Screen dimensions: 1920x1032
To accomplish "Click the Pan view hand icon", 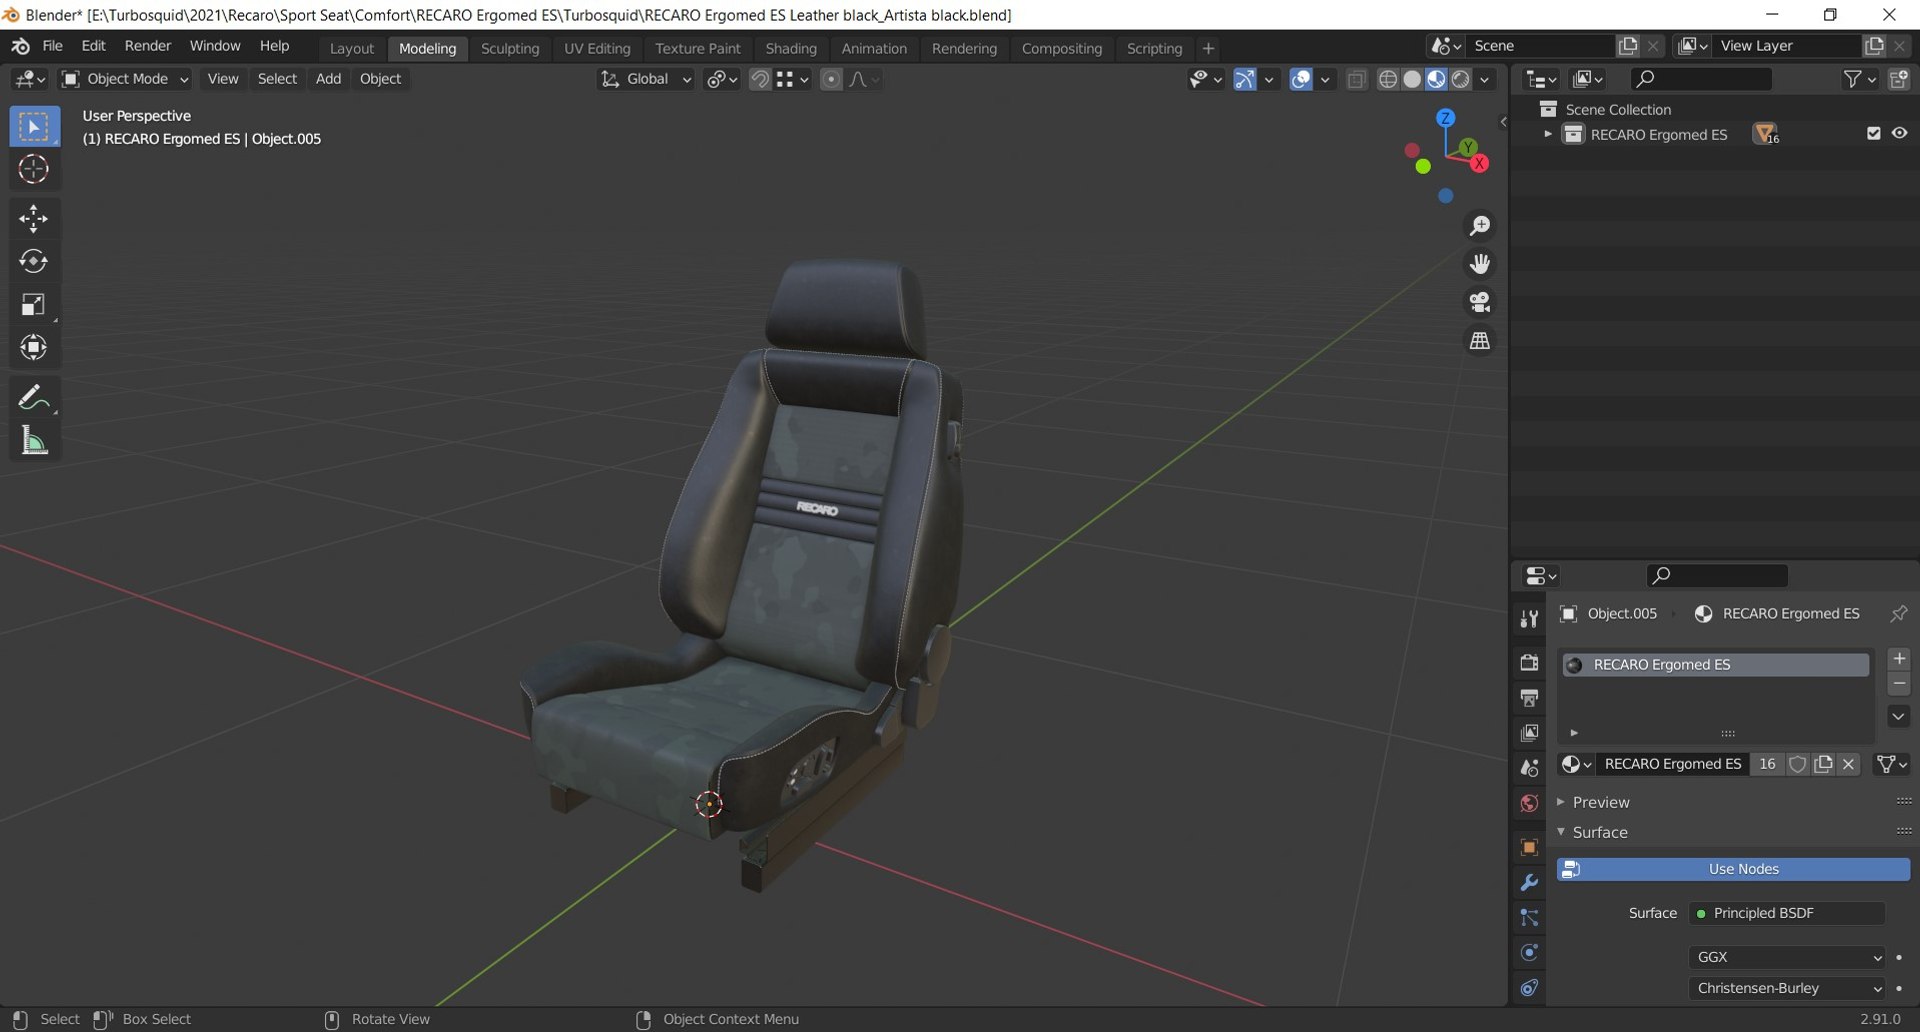I will (x=1480, y=264).
